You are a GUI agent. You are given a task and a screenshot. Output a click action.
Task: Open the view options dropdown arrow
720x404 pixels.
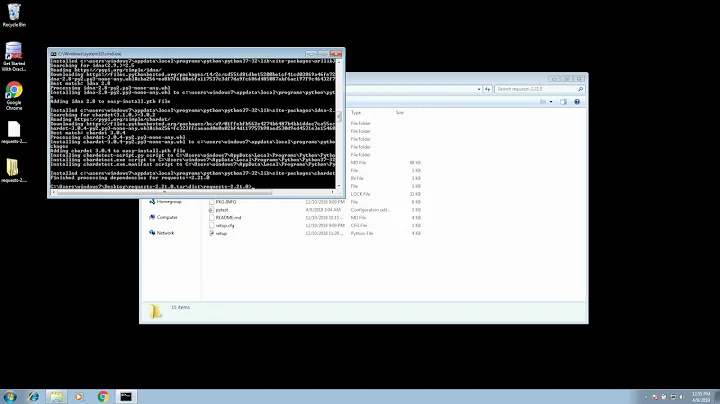pos(551,102)
